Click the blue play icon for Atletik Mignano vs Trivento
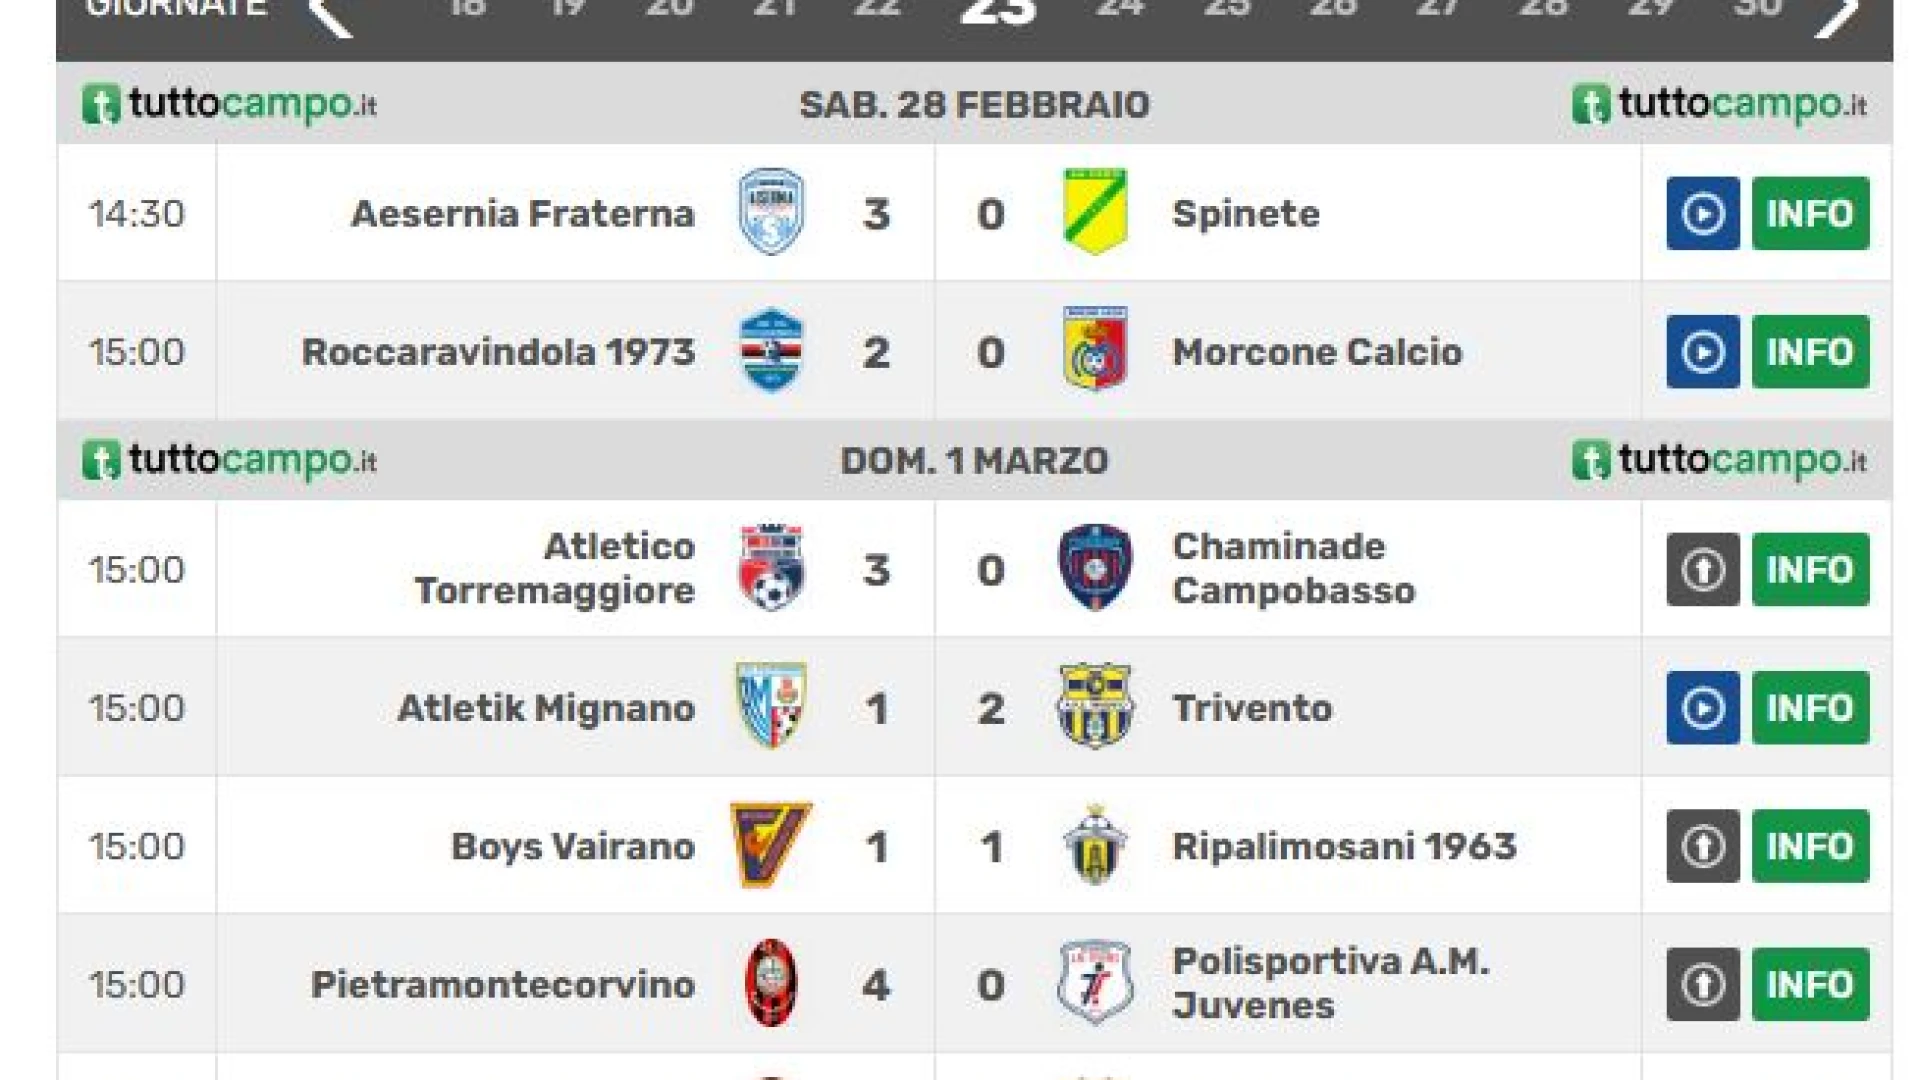The image size is (1920, 1080). pyautogui.click(x=1702, y=708)
